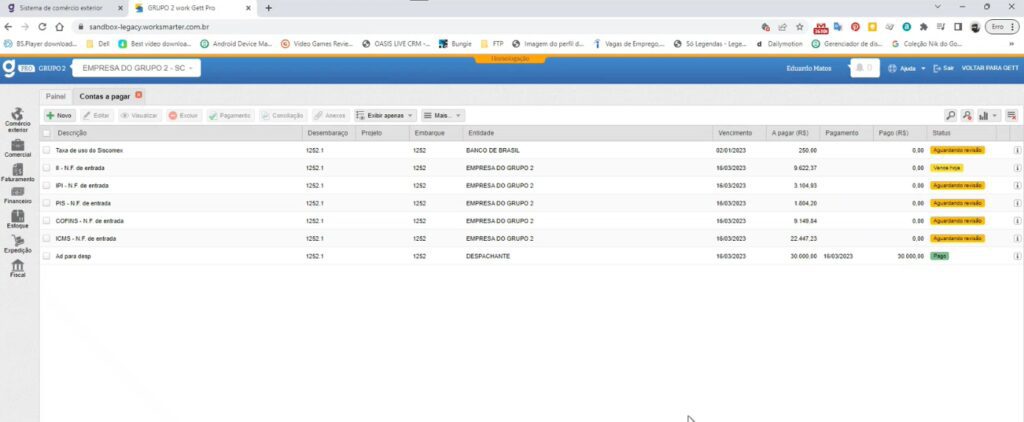
Task: Sort by the Vencimento column header
Action: coord(734,132)
